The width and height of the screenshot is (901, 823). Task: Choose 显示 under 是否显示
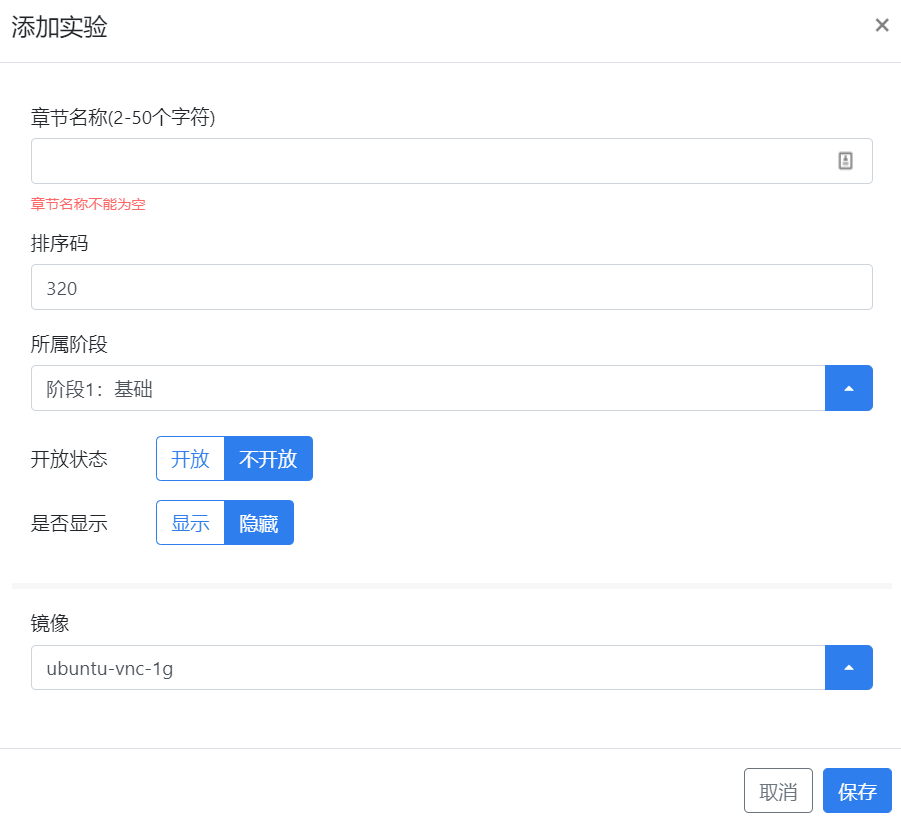click(x=190, y=523)
